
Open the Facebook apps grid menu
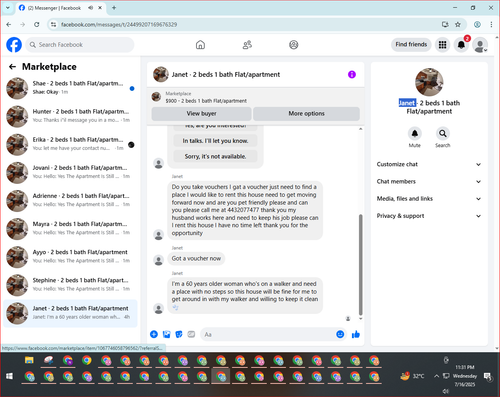442,45
